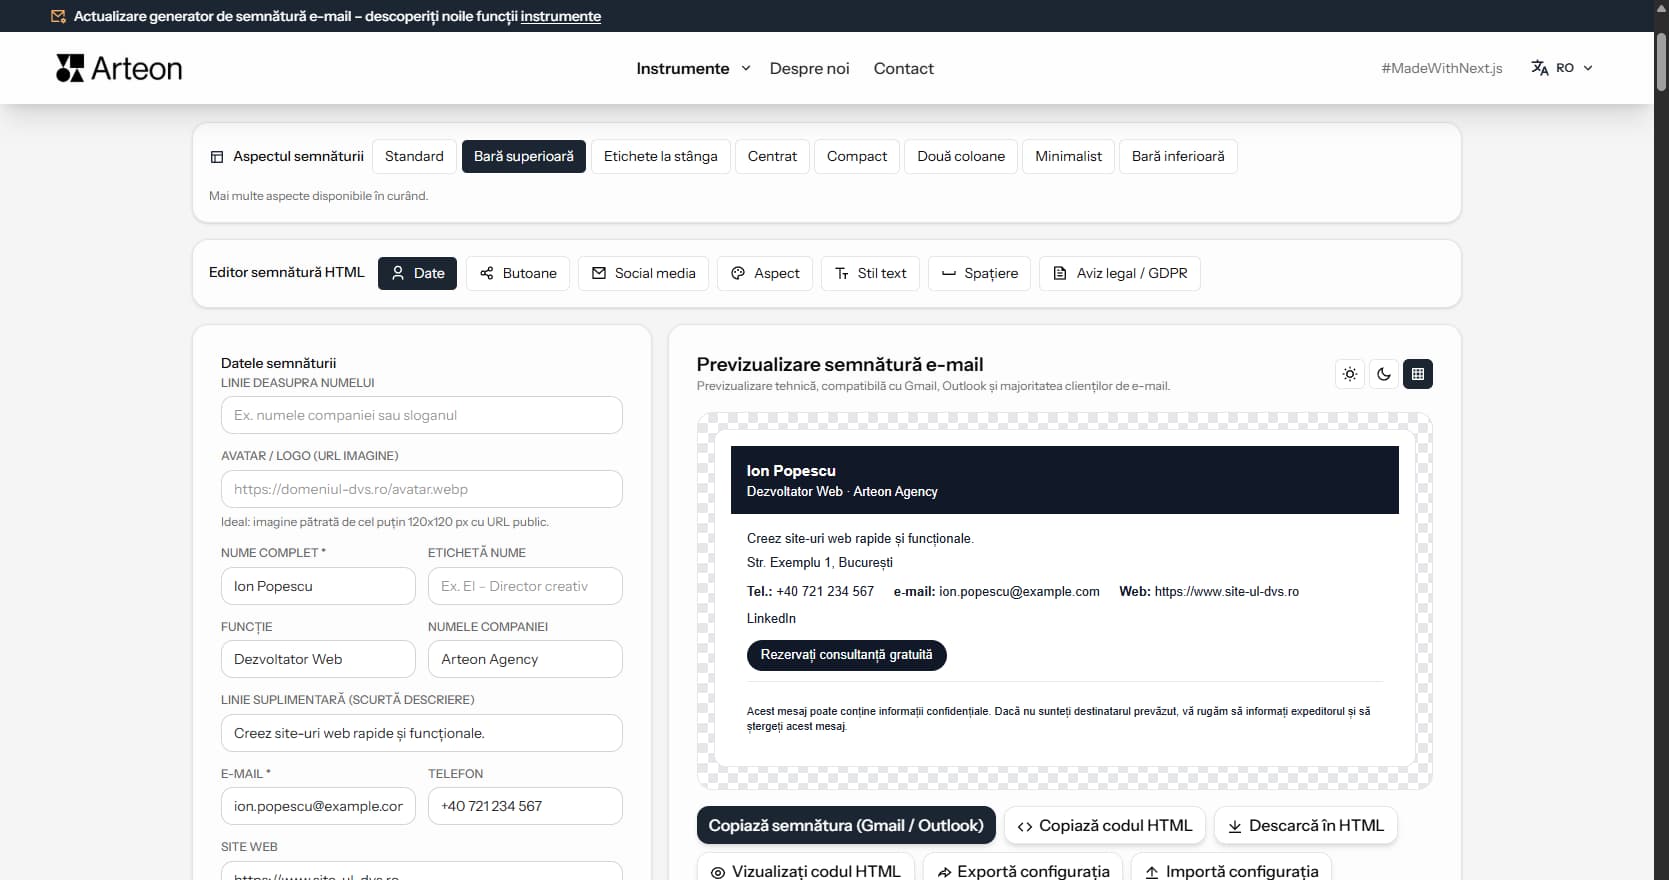This screenshot has height=880, width=1669.
Task: Click the Previzualizare semnătură e-mail heading
Action: [x=840, y=364]
